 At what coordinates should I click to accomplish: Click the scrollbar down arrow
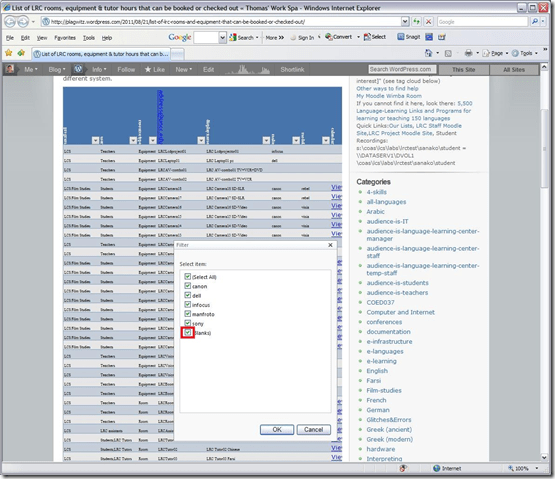tap(544, 457)
